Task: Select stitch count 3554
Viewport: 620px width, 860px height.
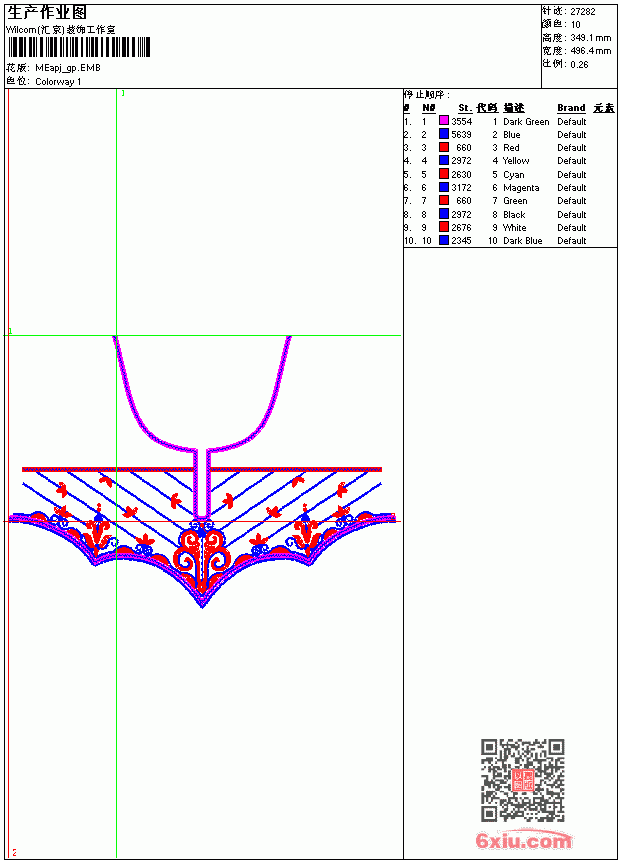Action: 461,121
